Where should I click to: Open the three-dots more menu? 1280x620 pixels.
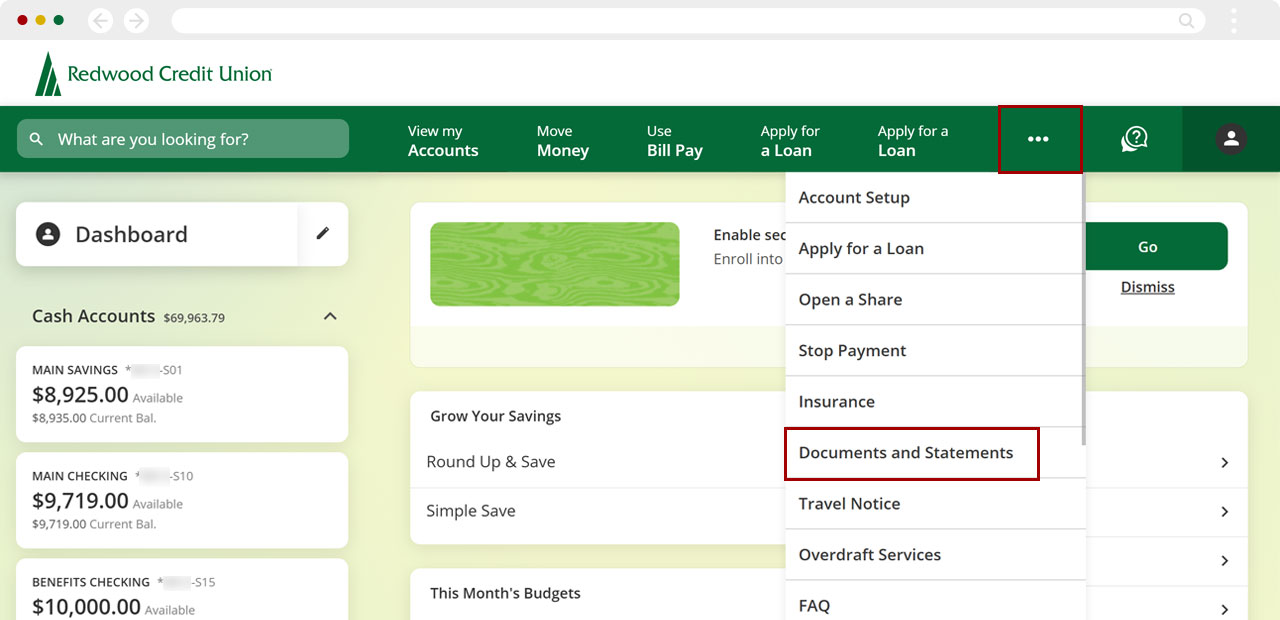coord(1040,139)
